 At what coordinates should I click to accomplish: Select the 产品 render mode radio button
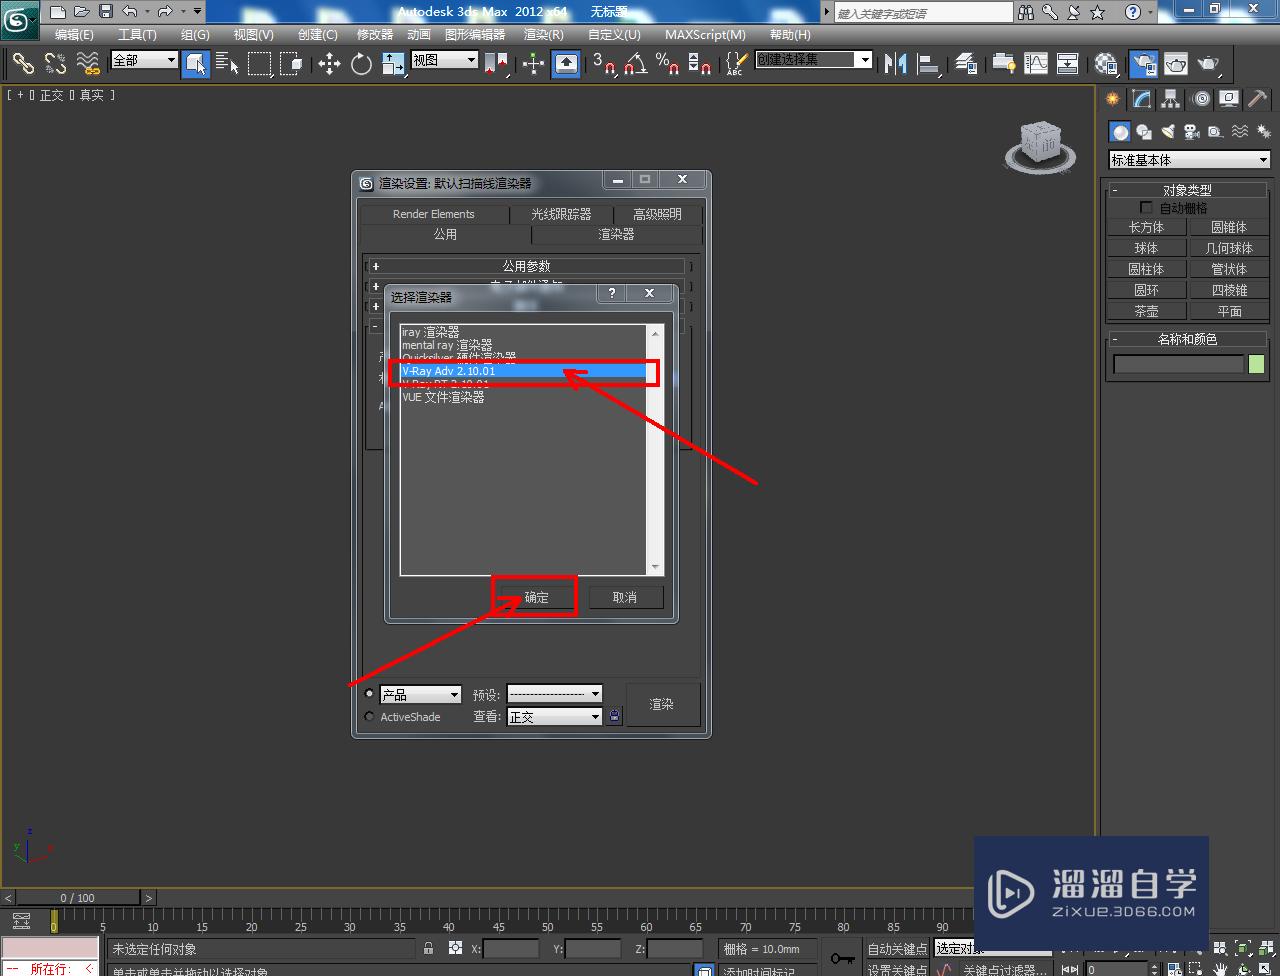[x=370, y=694]
